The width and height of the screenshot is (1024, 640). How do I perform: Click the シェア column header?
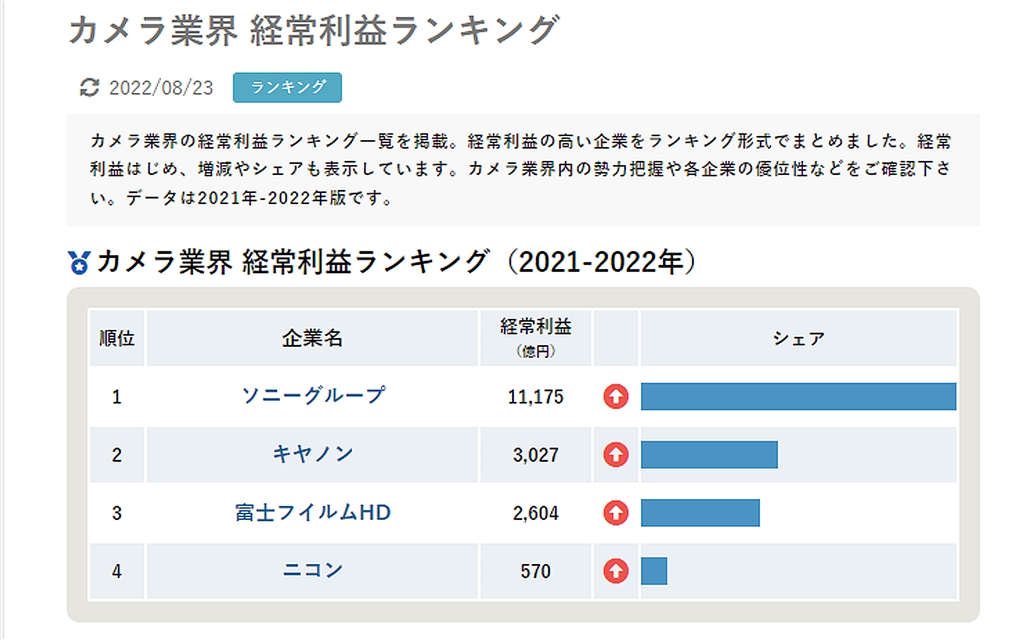798,338
